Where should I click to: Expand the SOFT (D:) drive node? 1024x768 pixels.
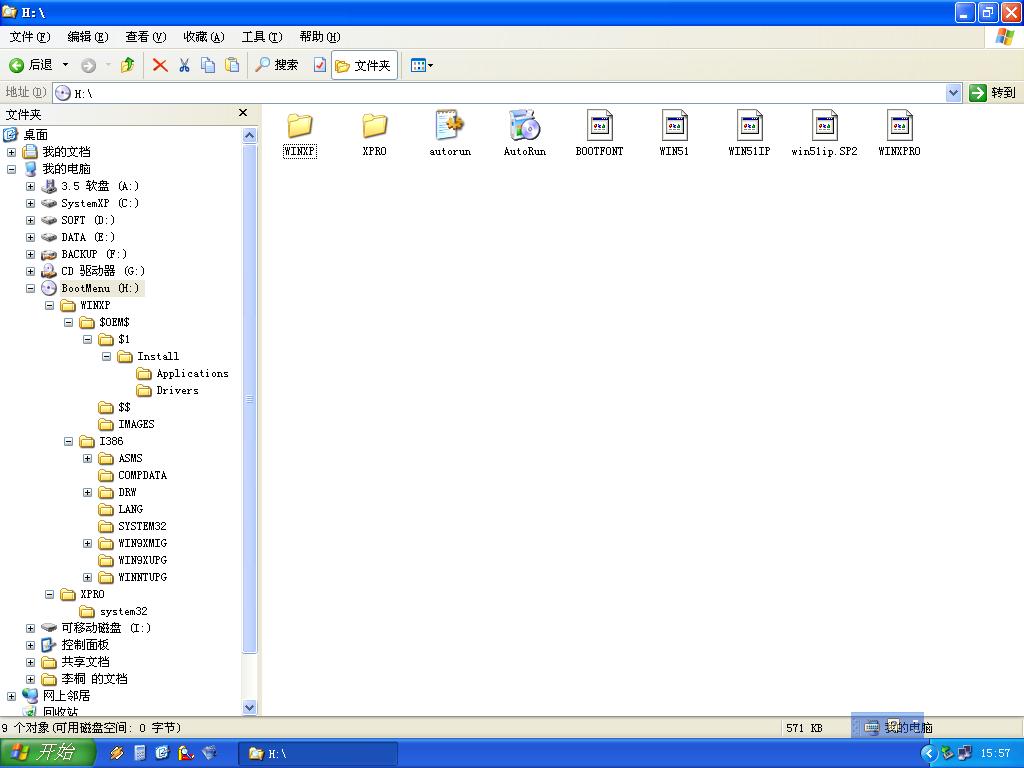click(x=30, y=220)
